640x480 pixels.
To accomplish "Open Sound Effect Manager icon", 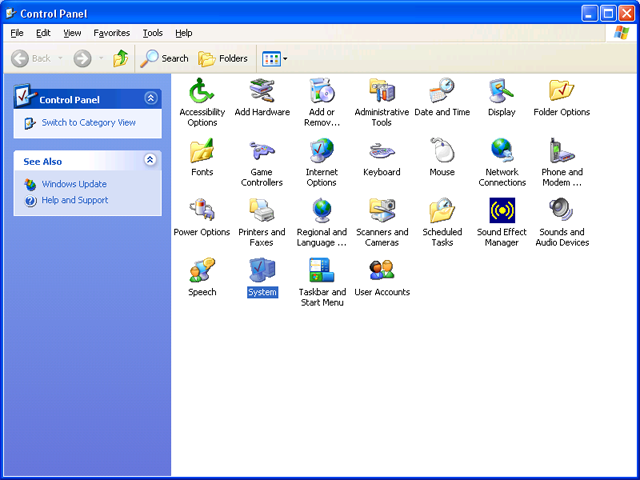I will point(501,212).
